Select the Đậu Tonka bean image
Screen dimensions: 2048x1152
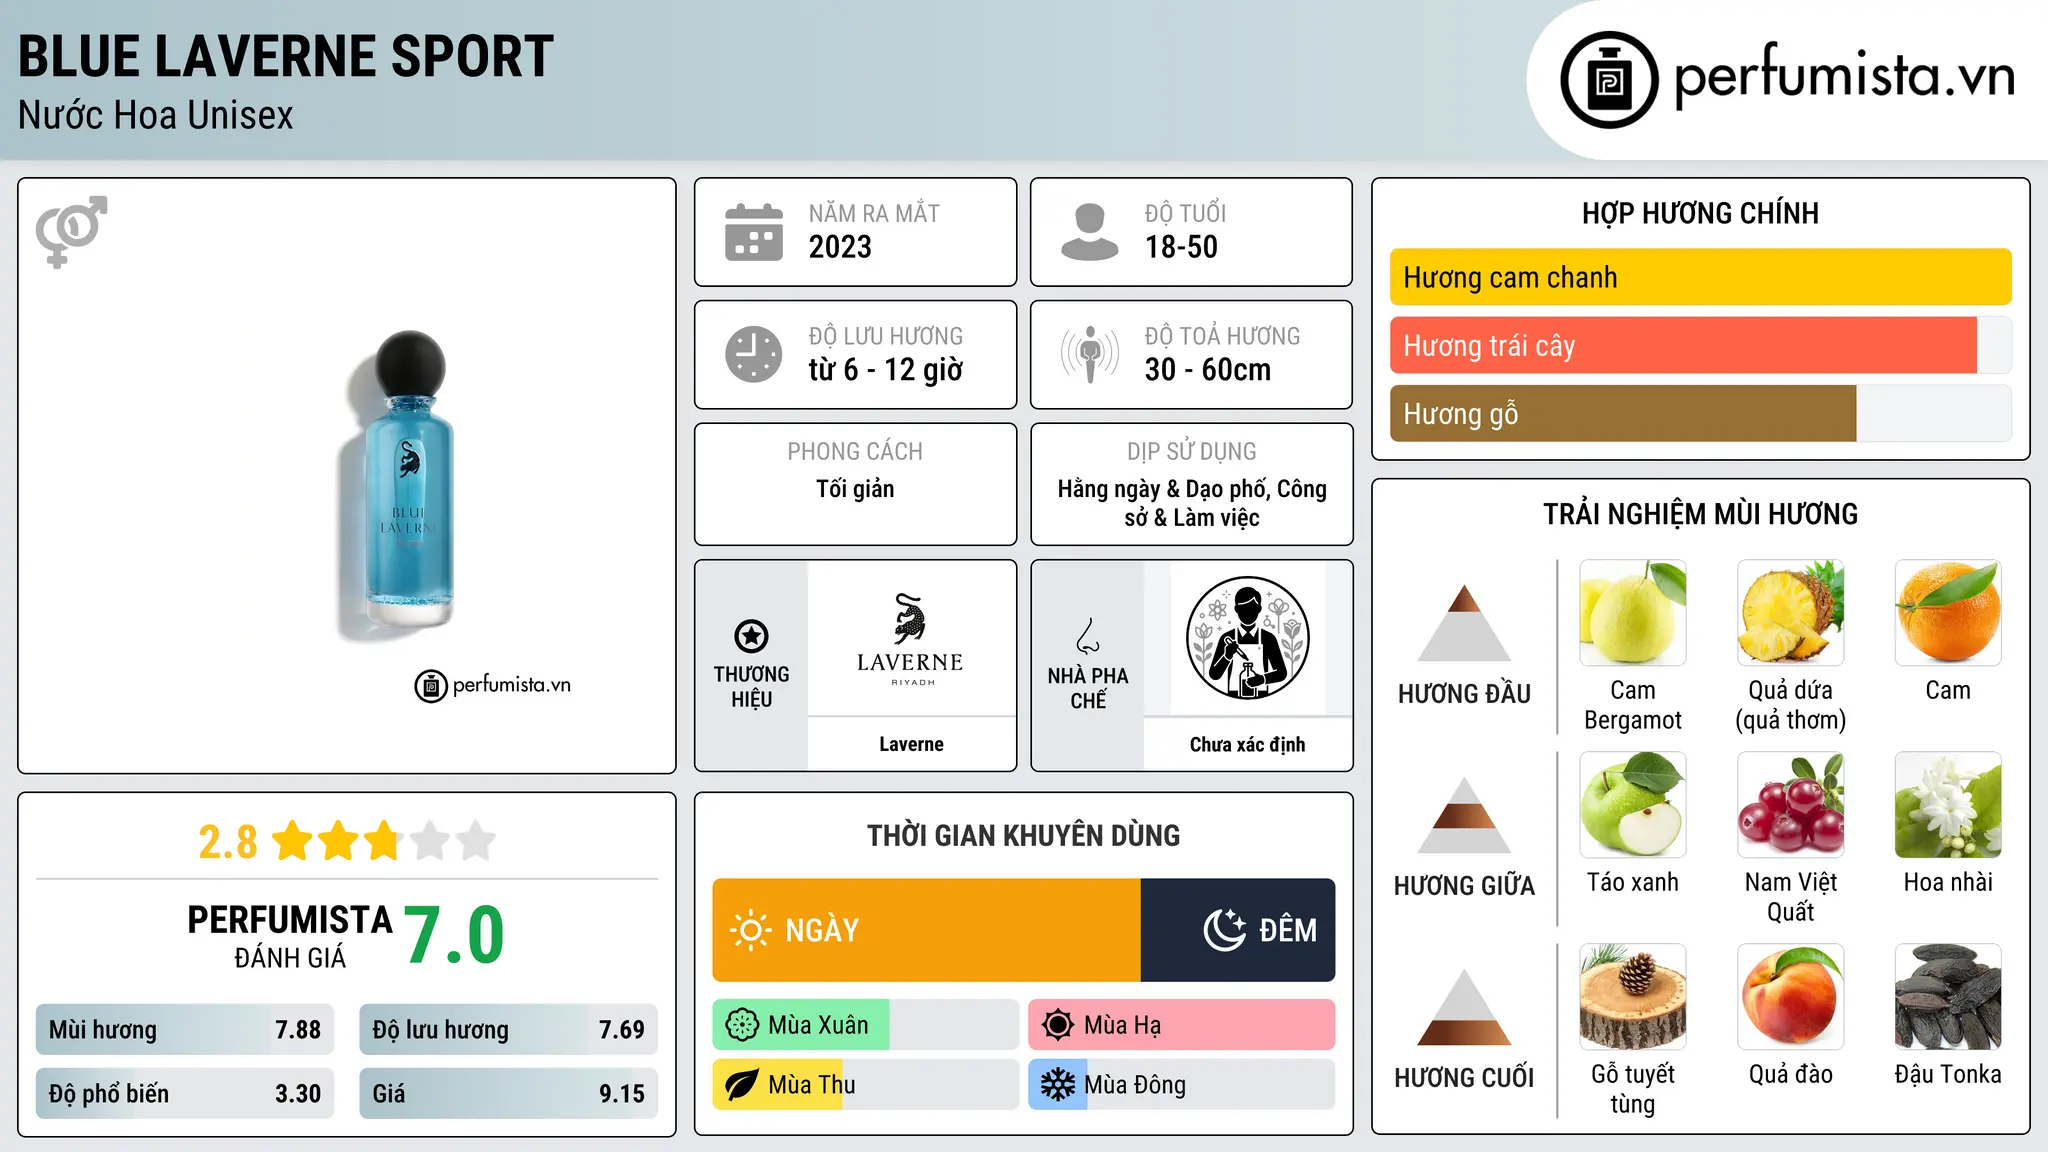click(x=1948, y=997)
